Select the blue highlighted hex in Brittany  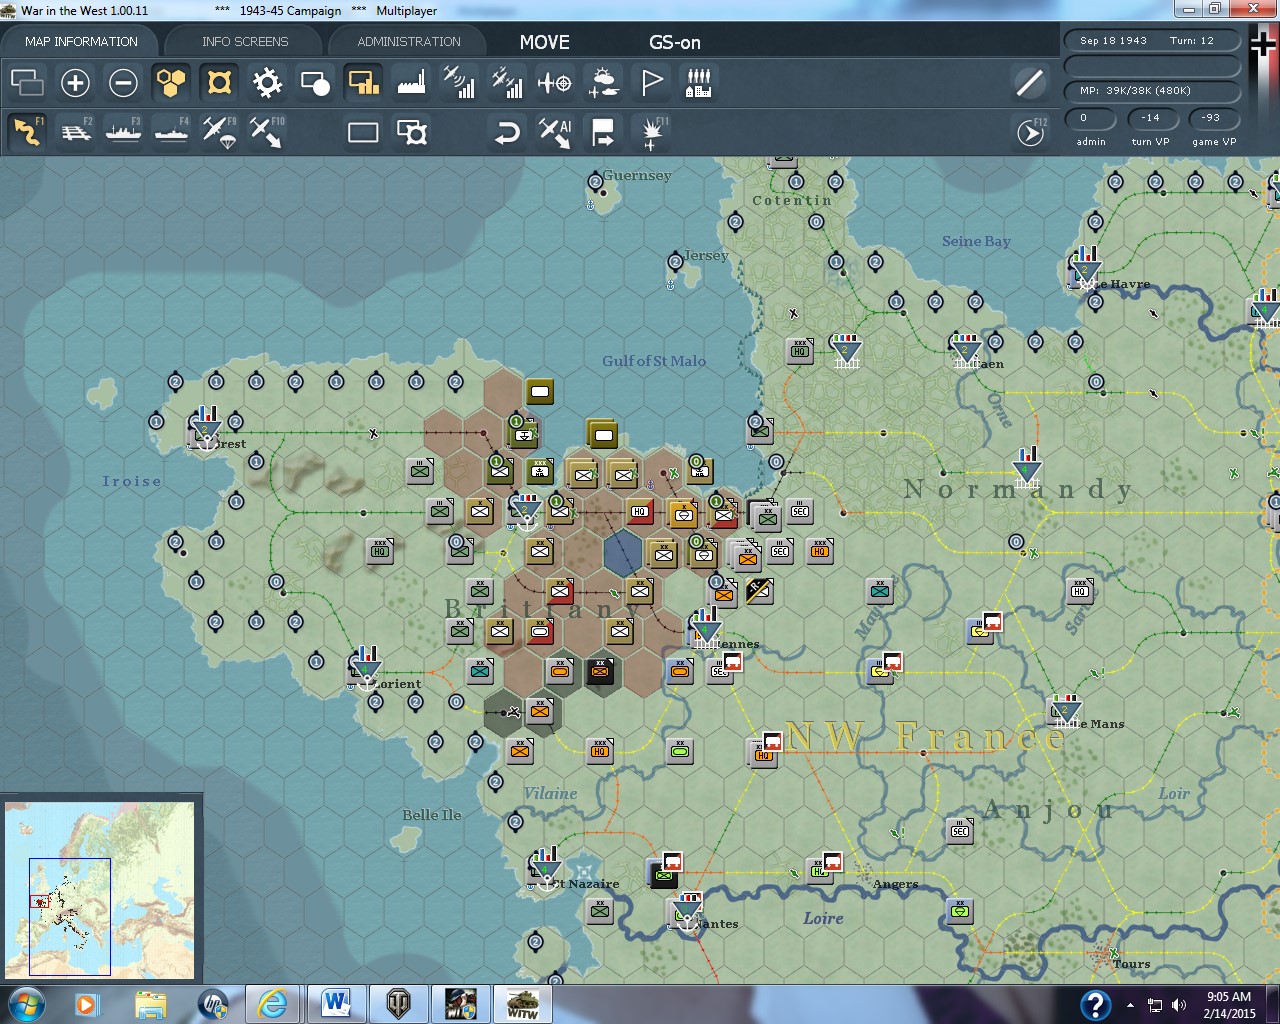pyautogui.click(x=622, y=553)
